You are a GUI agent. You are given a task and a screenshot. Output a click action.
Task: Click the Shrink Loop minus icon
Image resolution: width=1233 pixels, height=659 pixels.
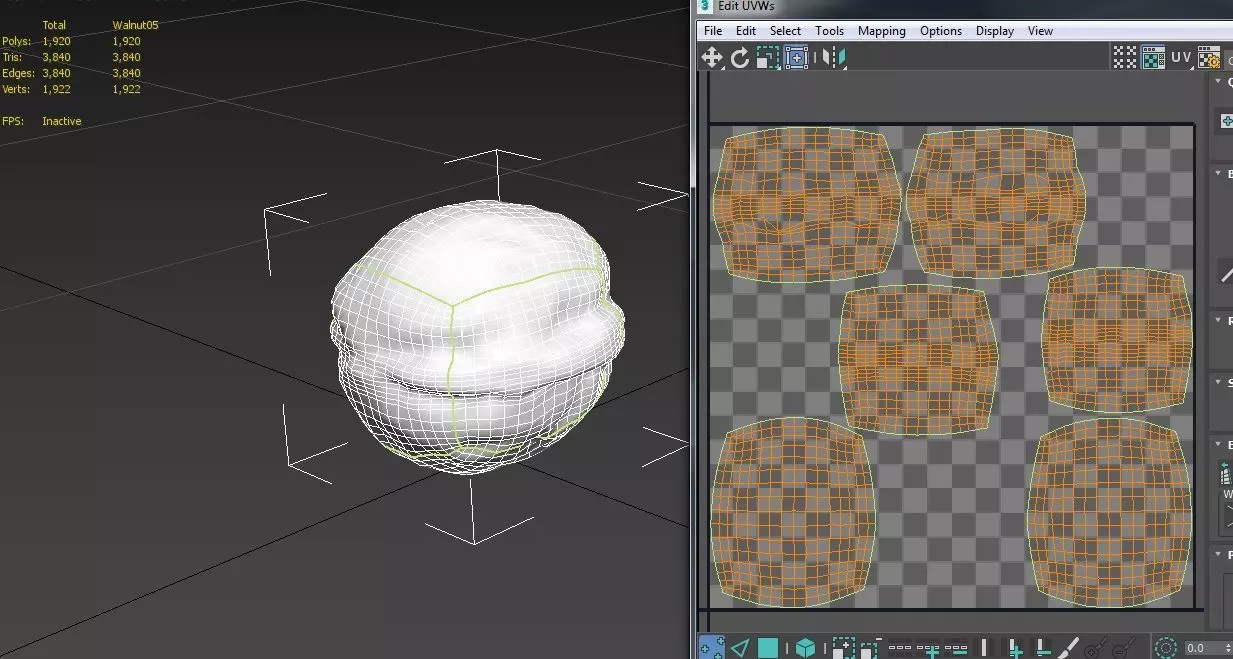pyautogui.click(x=955, y=648)
